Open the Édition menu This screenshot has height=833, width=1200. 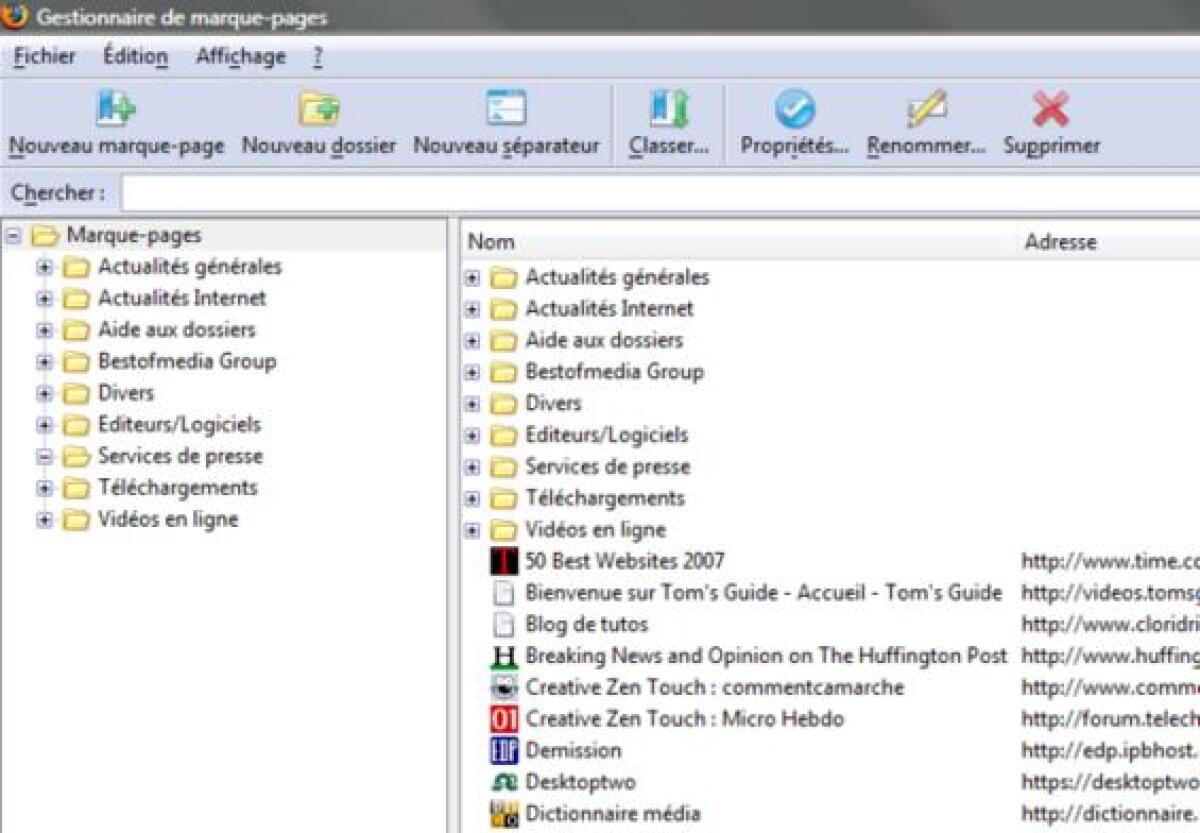[134, 57]
